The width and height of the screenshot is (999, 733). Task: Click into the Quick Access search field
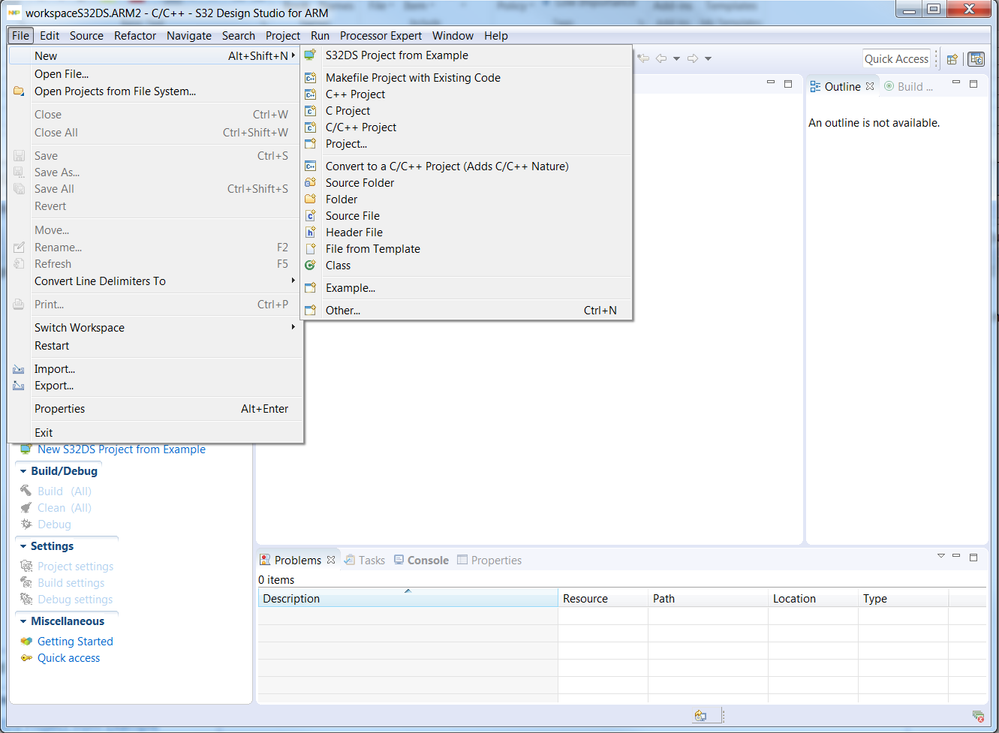coord(896,59)
